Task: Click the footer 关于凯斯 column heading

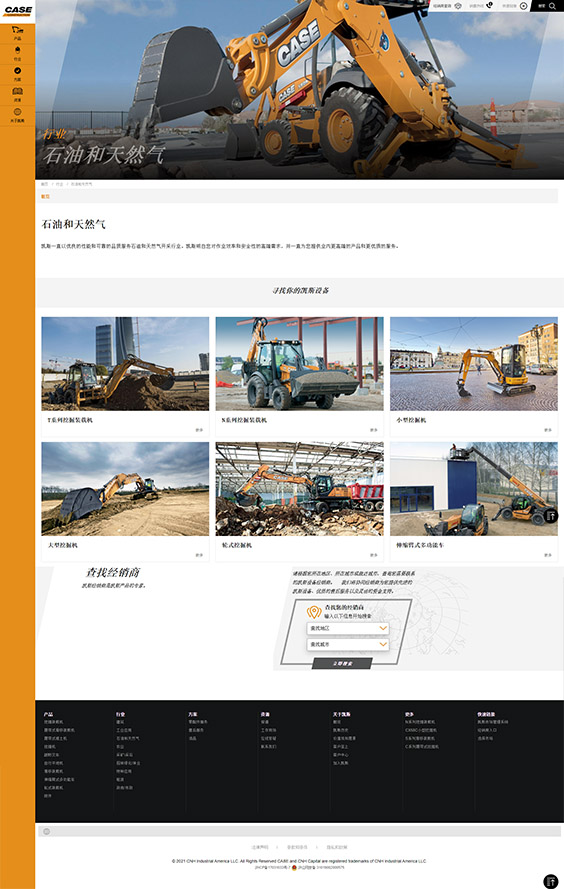Action: 341,714
